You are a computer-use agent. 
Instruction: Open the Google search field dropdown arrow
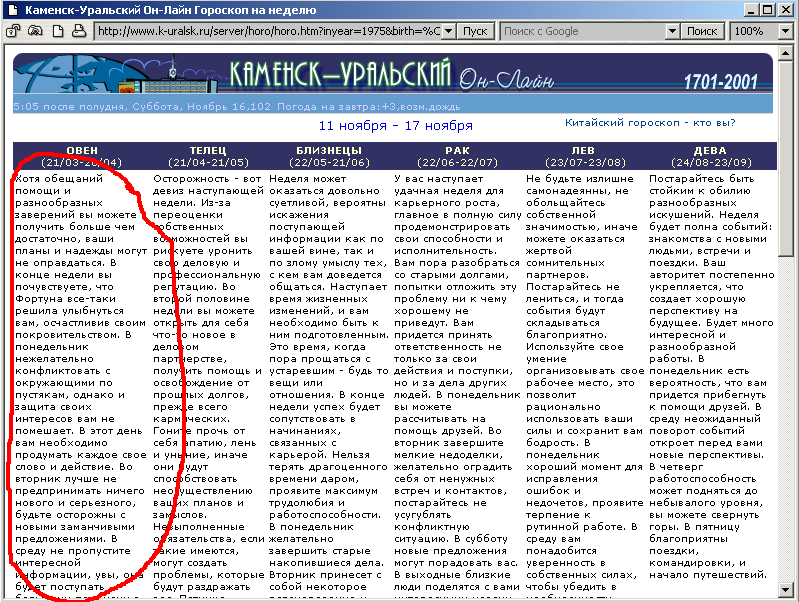pos(673,31)
